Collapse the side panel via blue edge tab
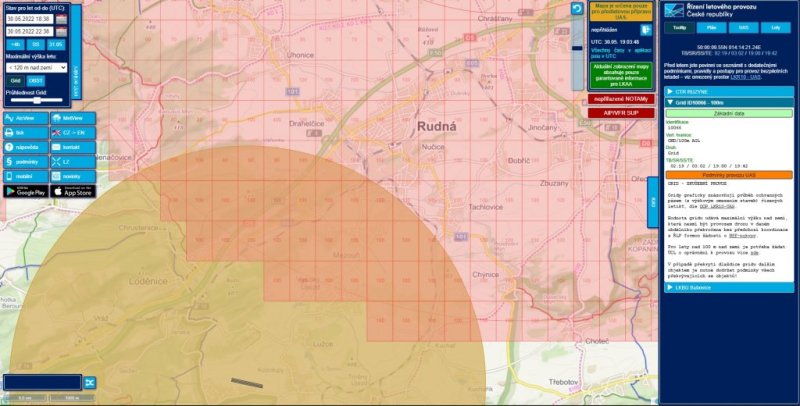The height and width of the screenshot is (406, 800). coord(653,202)
